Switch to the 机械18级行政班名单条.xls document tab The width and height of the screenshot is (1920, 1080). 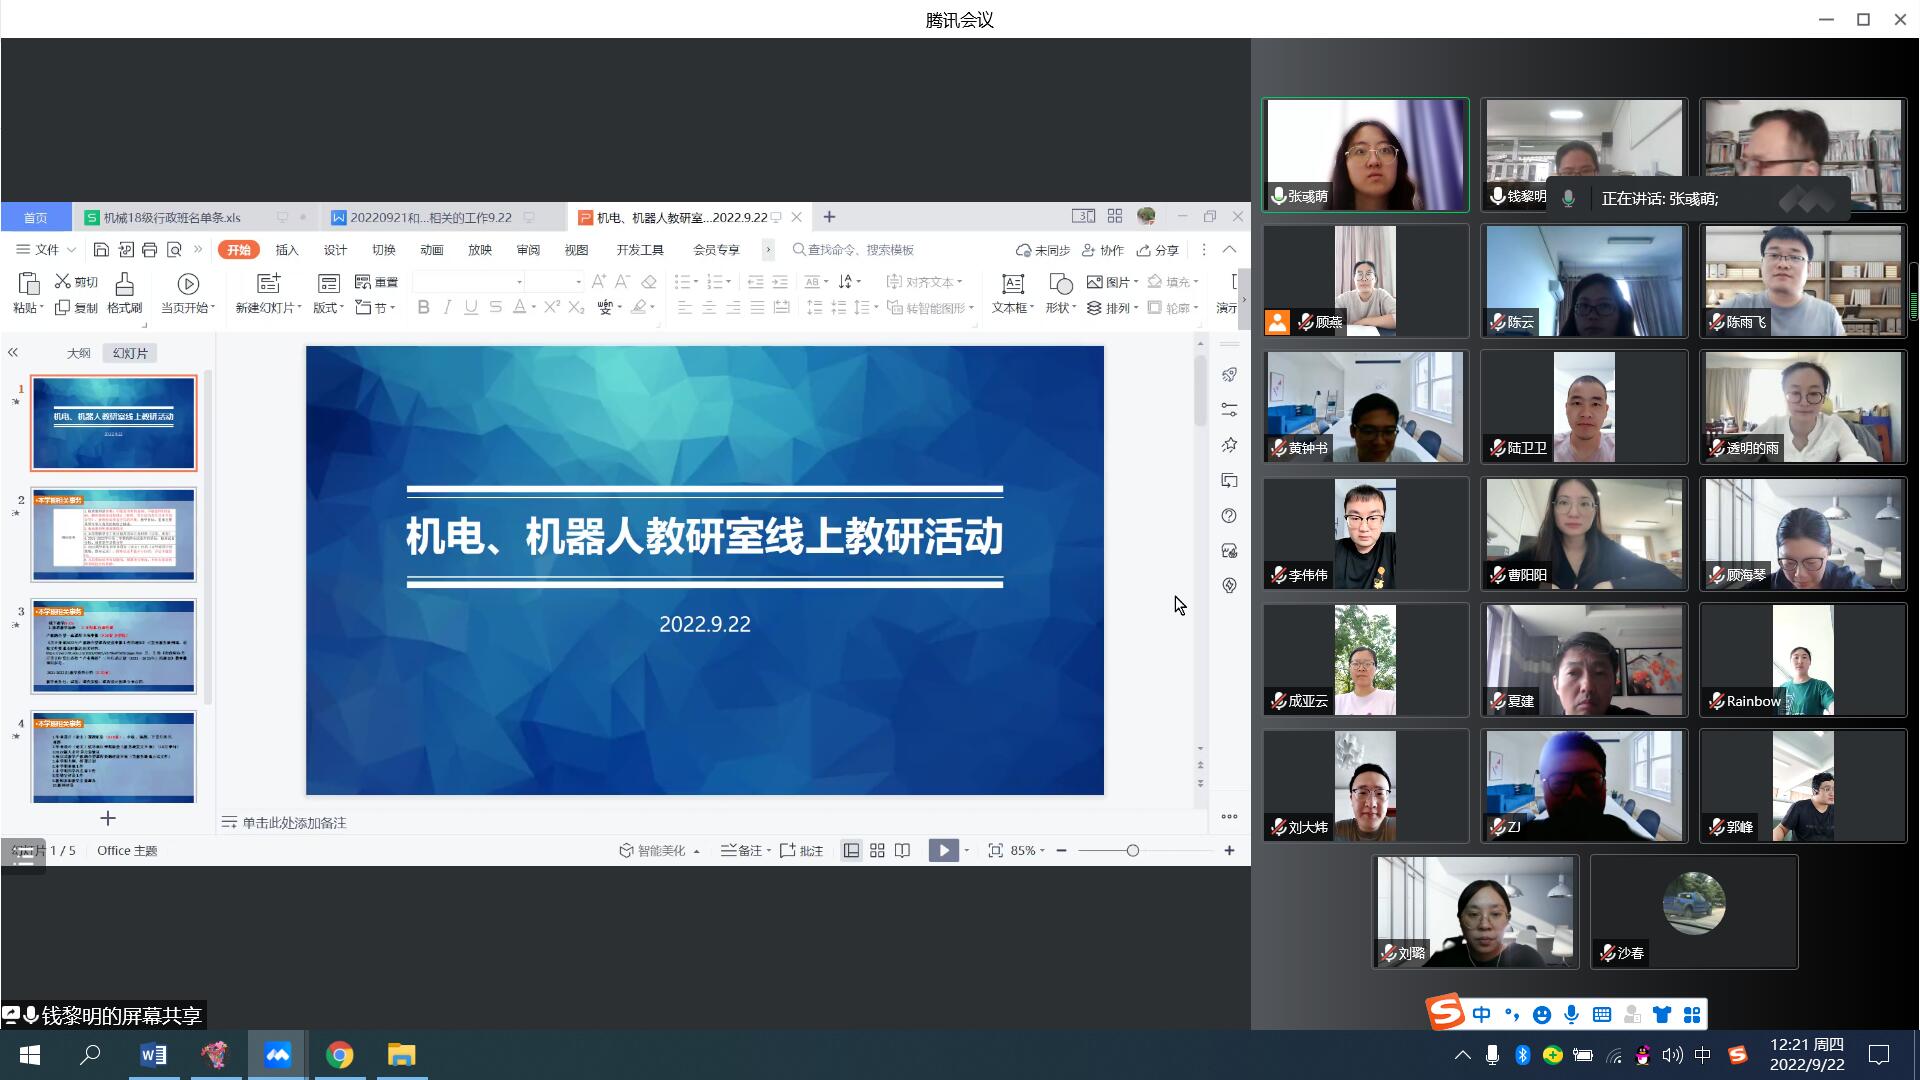point(172,217)
